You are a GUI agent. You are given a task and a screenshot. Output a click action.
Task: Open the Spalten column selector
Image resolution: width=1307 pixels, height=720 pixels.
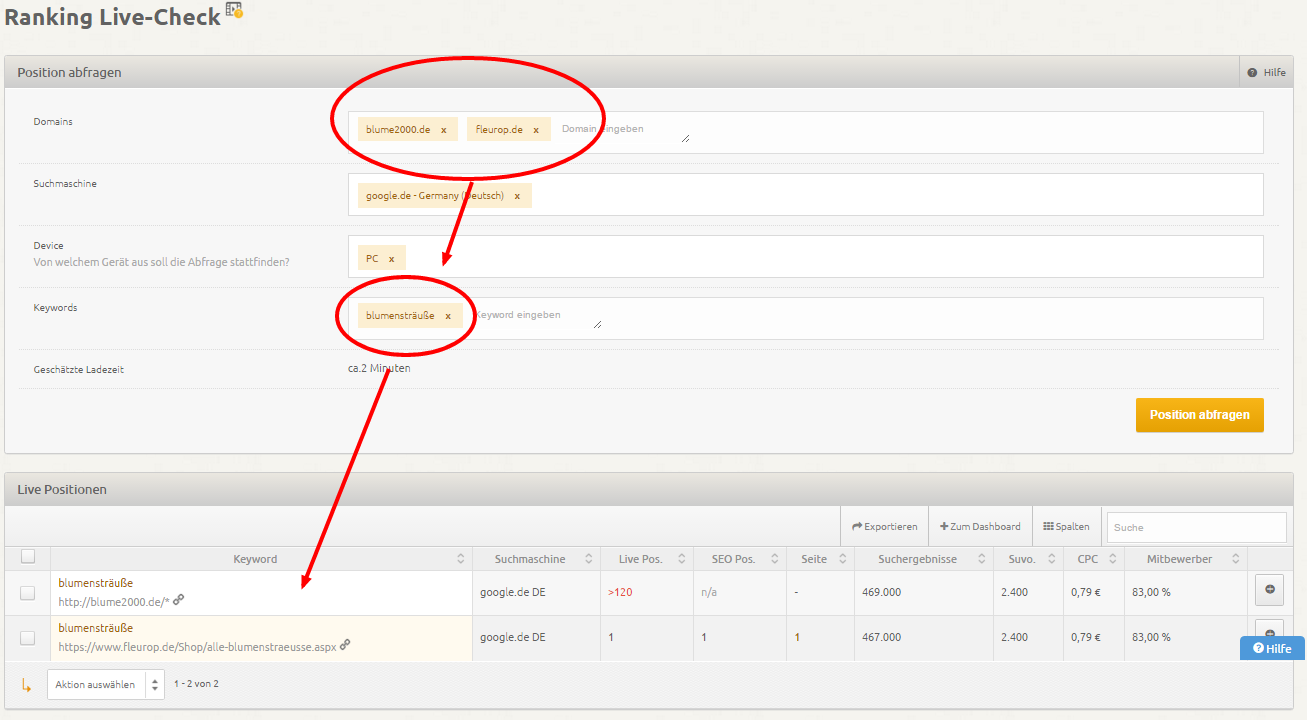point(1065,526)
